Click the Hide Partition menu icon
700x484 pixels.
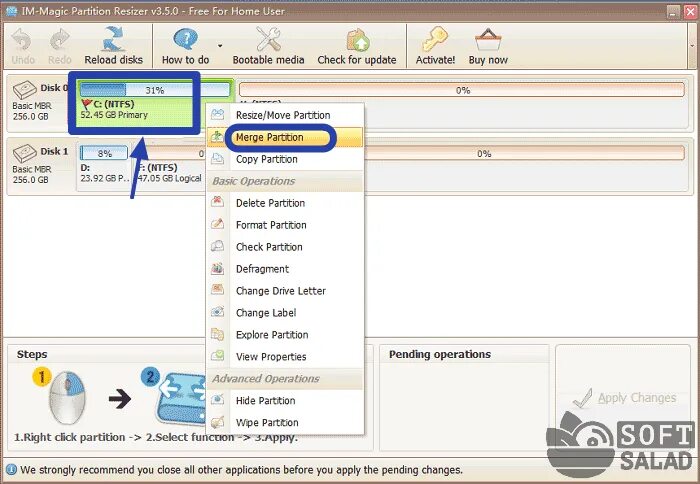[217, 399]
